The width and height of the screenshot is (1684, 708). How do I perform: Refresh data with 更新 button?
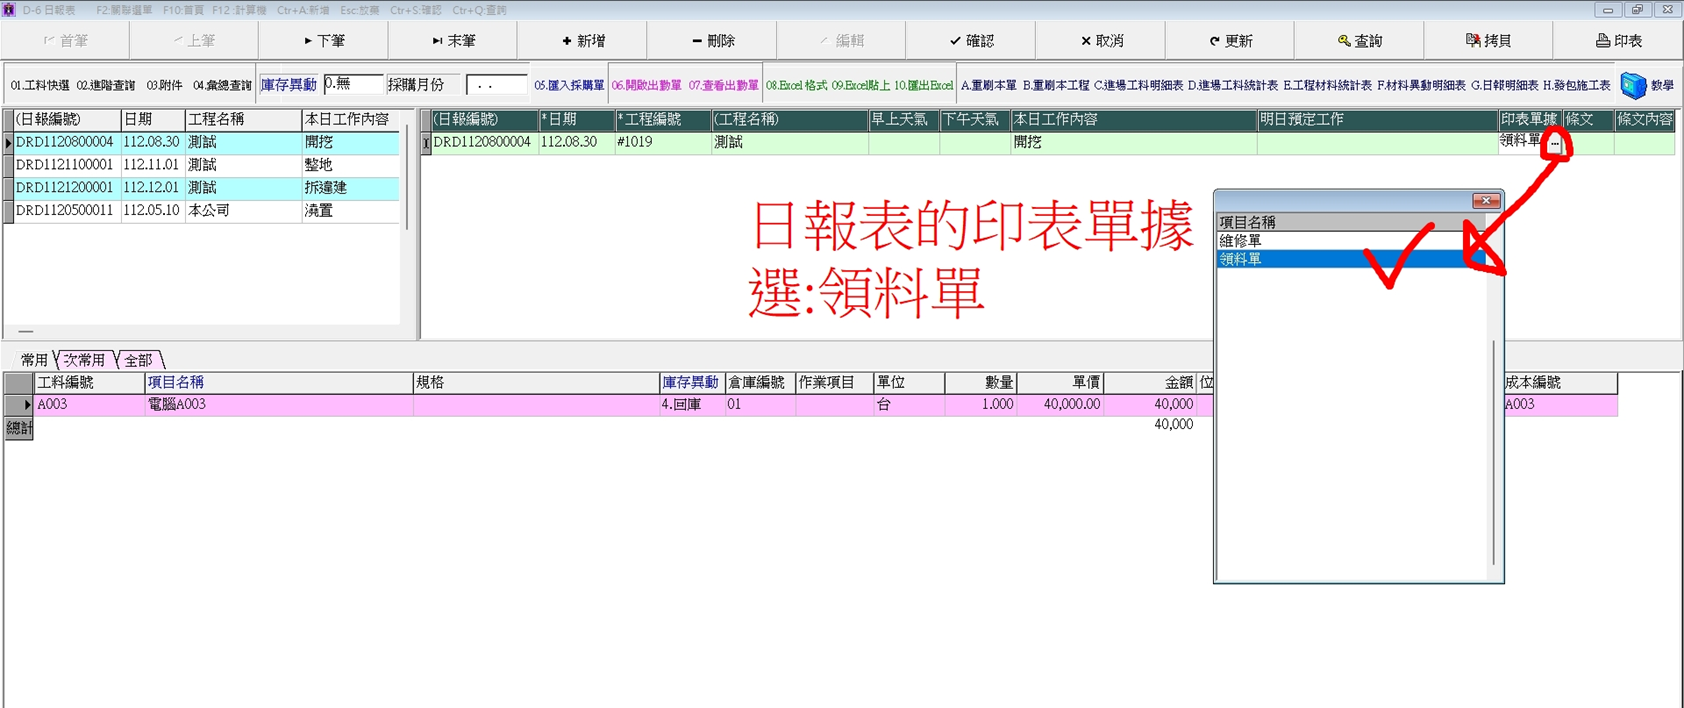(x=1230, y=41)
